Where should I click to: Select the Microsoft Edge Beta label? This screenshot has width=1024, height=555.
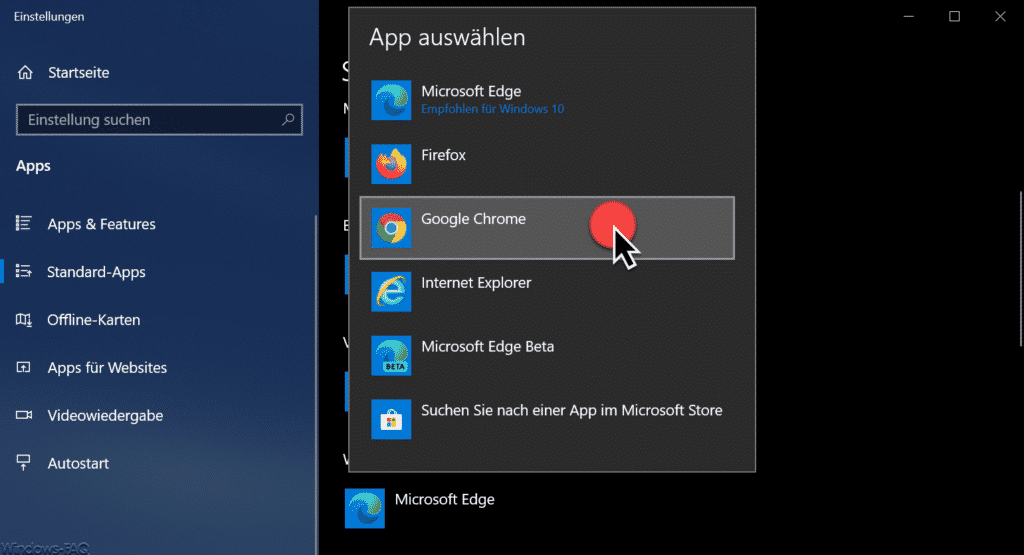pyautogui.click(x=487, y=347)
